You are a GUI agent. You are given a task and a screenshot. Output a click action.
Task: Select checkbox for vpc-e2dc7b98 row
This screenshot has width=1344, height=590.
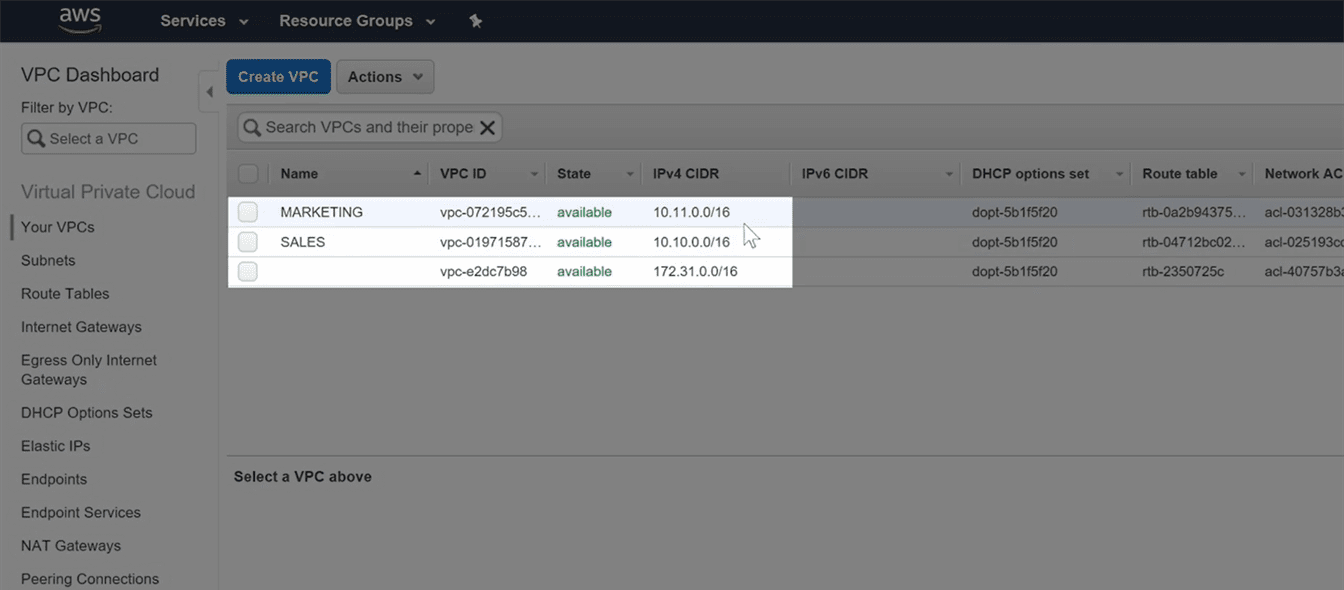pyautogui.click(x=248, y=272)
